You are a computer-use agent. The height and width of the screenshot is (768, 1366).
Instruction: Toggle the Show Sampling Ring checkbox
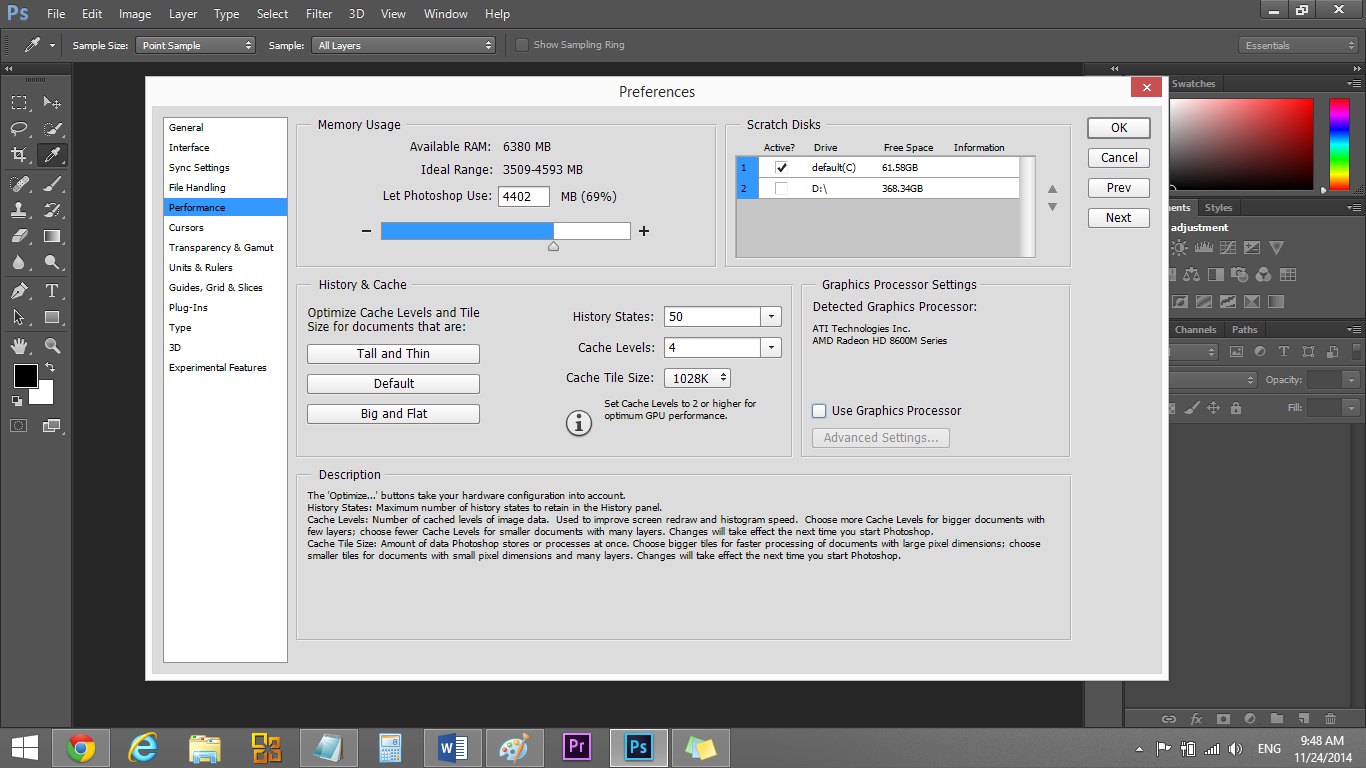point(521,45)
